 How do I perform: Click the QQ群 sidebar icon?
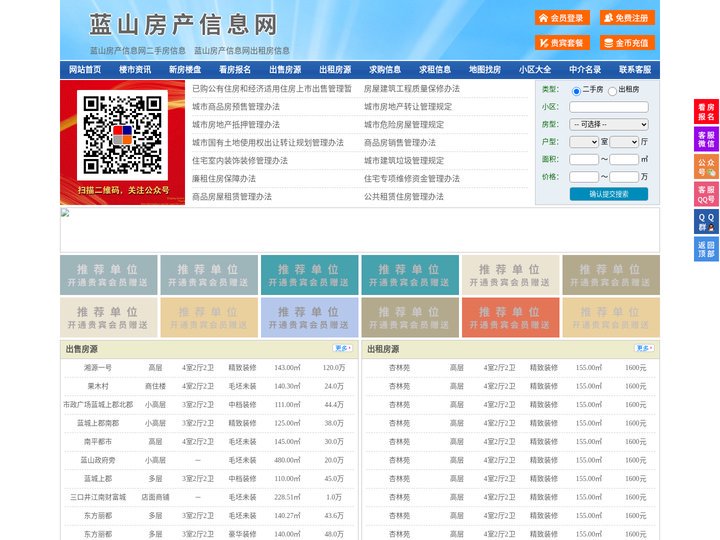tap(706, 222)
